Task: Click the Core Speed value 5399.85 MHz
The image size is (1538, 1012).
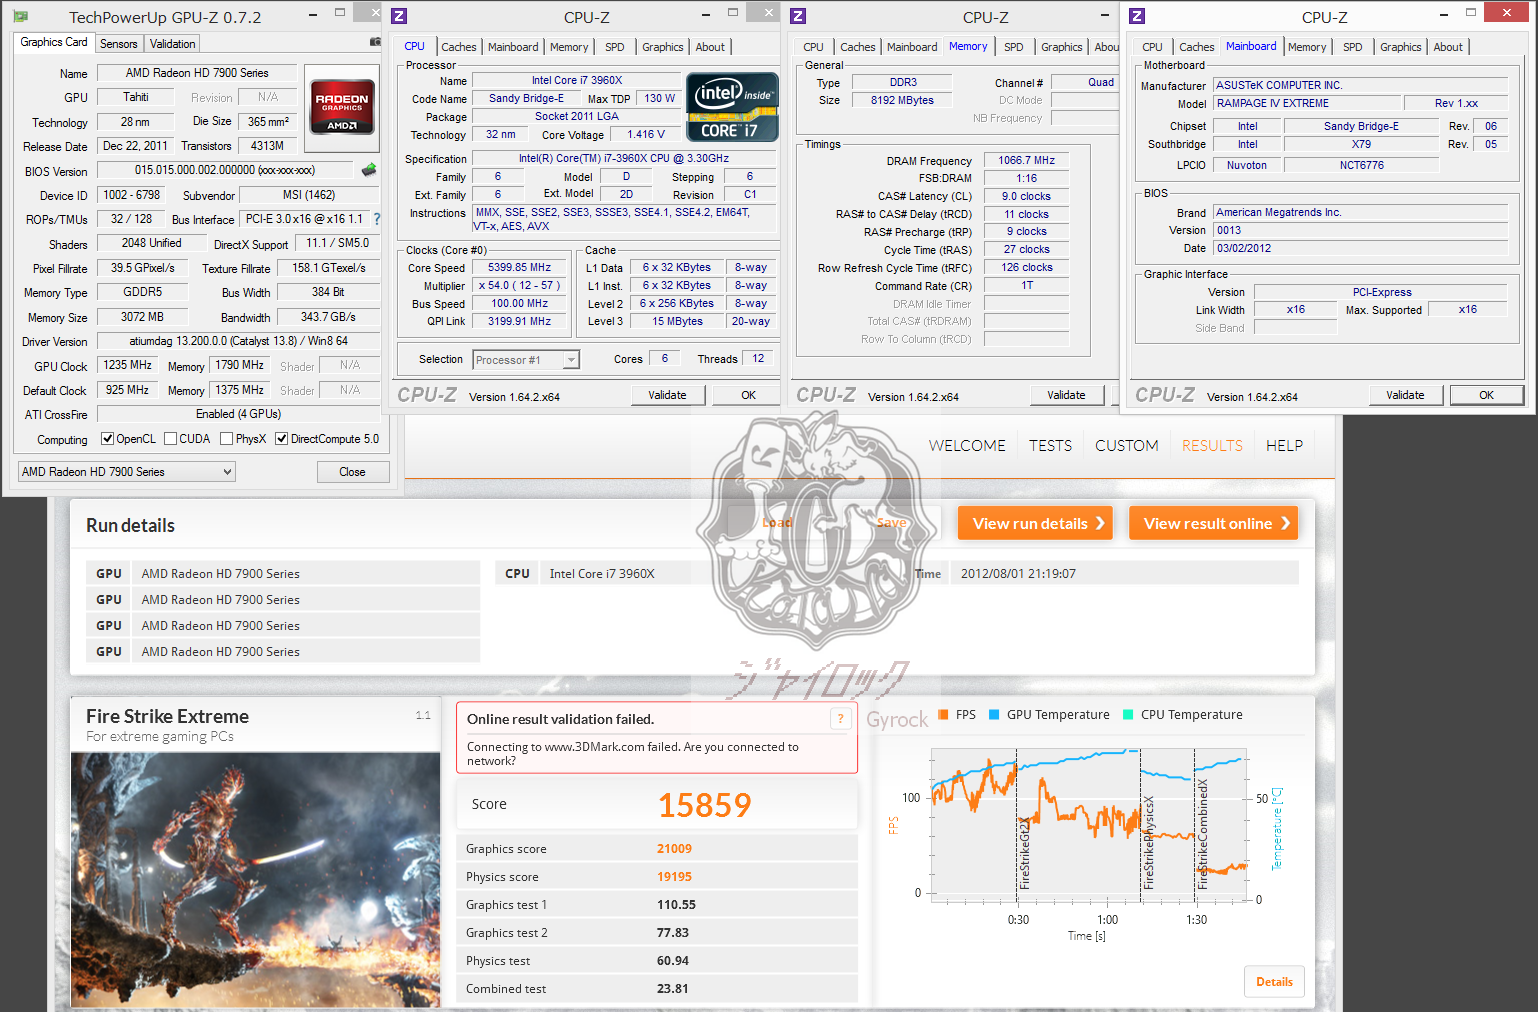Action: coord(519,267)
